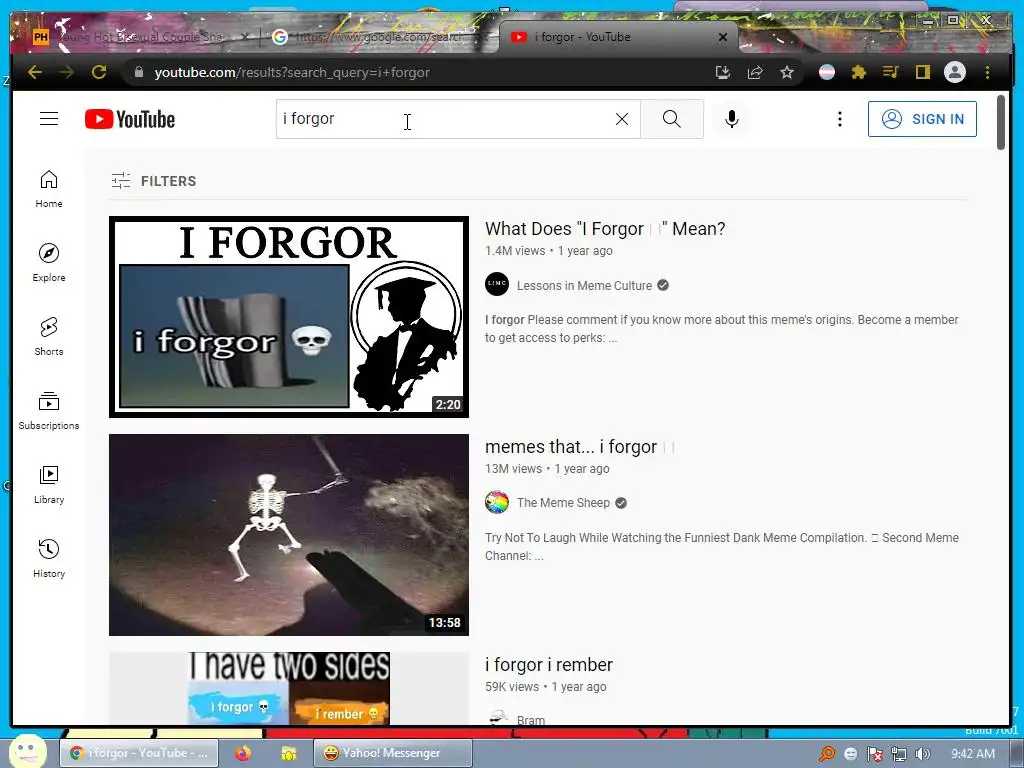Go to the YouTube logo homepage

click(130, 120)
